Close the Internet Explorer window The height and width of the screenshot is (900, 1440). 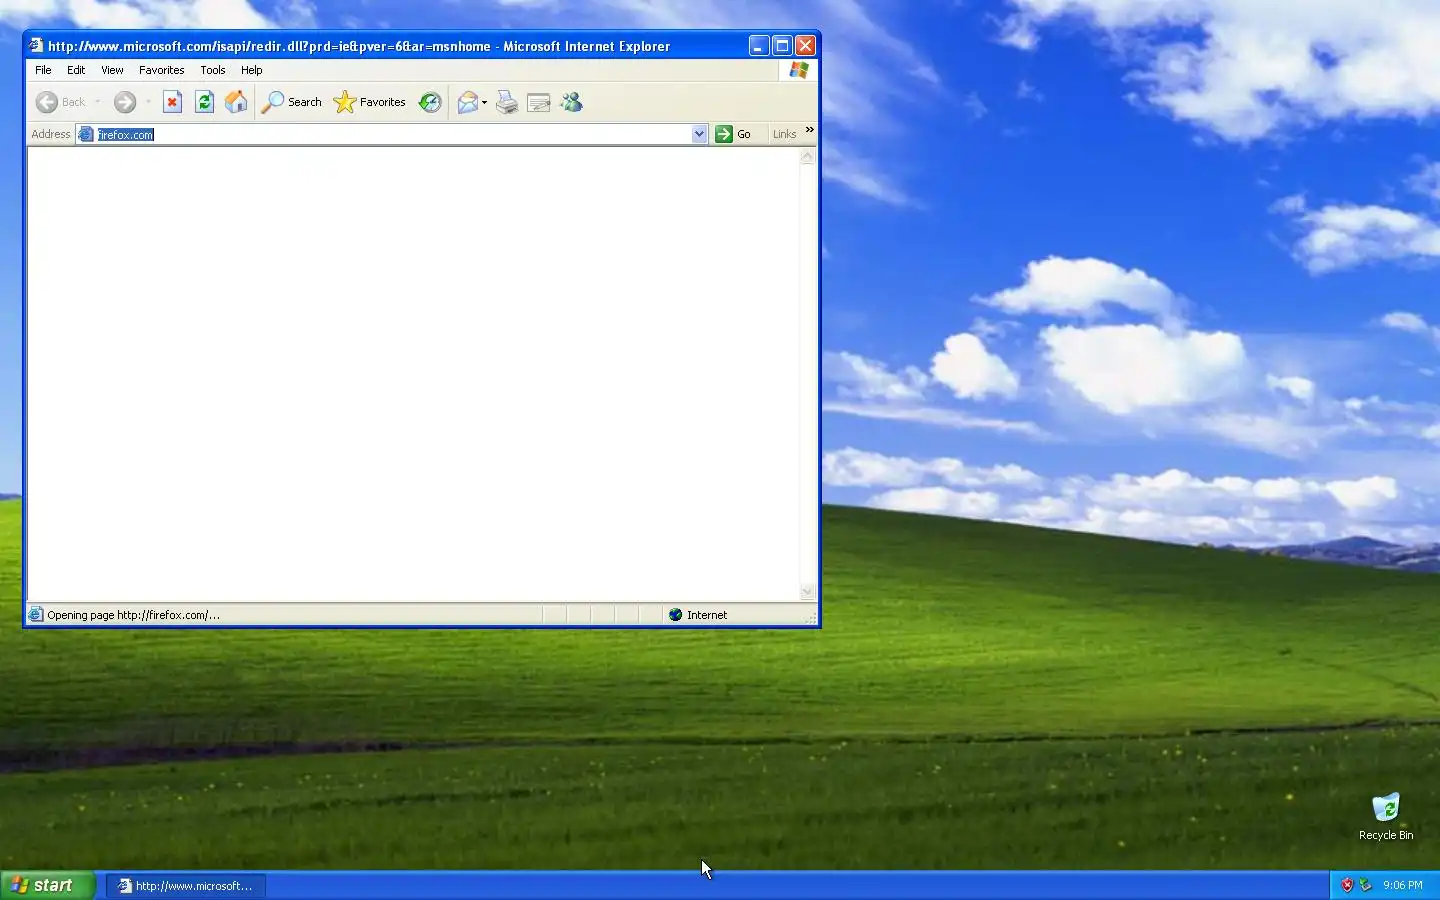point(805,46)
